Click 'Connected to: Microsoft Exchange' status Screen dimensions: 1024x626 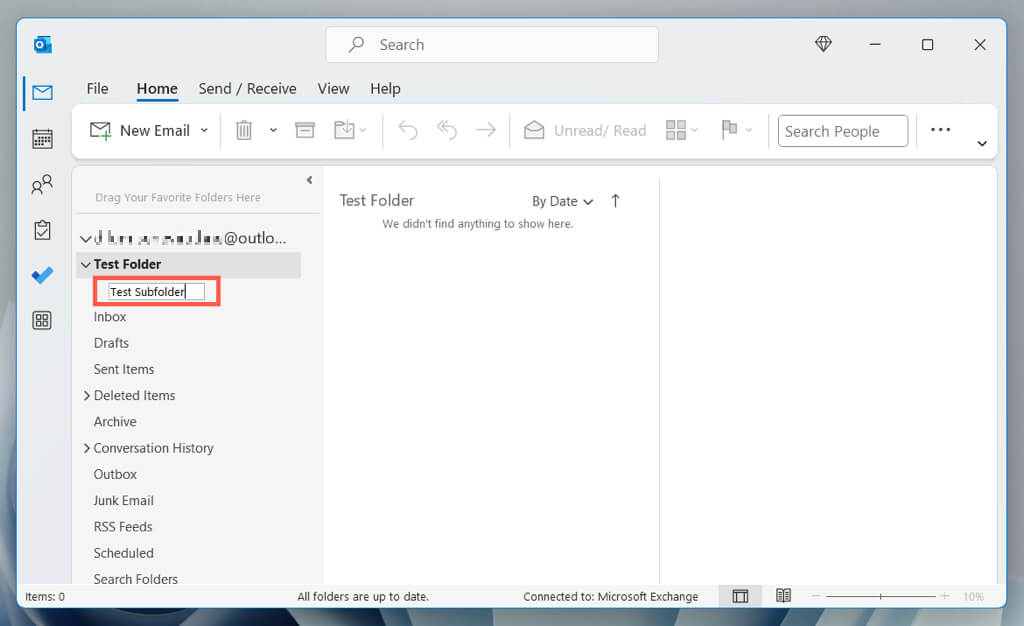611,597
